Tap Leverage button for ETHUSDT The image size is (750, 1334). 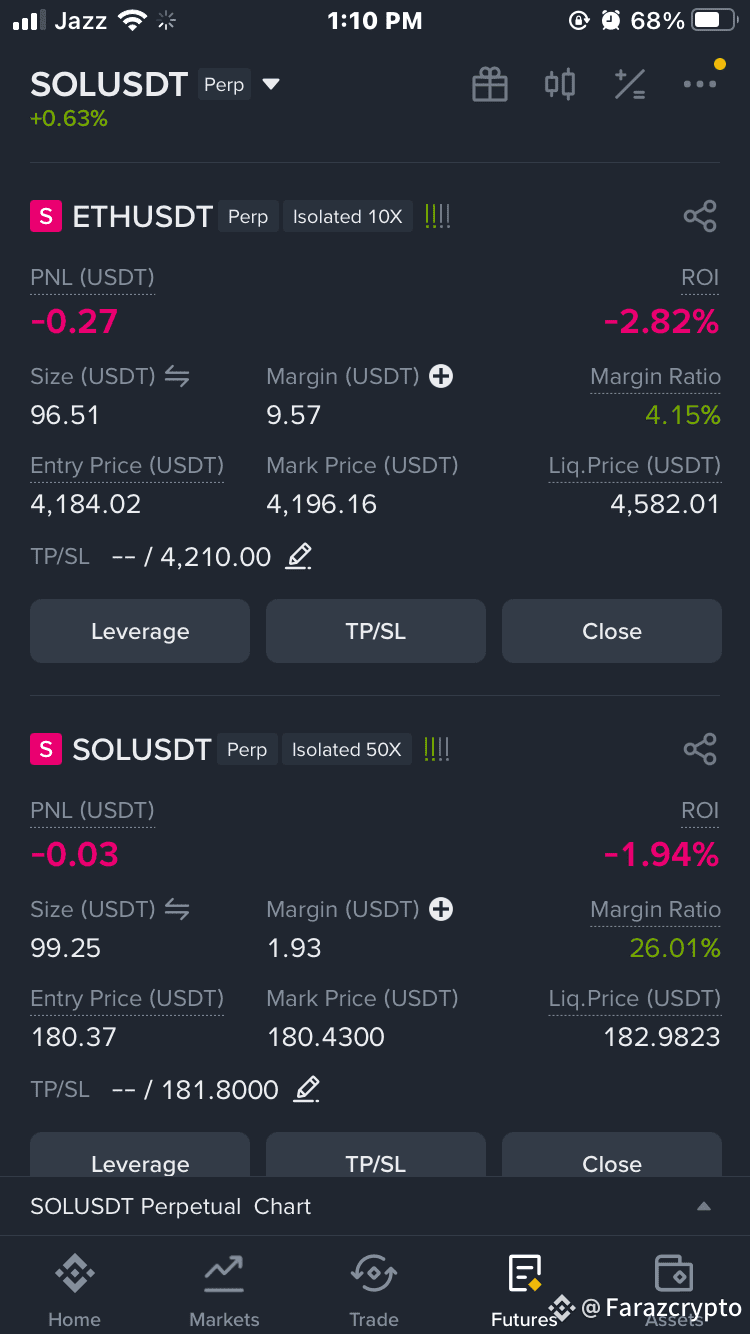coord(140,631)
